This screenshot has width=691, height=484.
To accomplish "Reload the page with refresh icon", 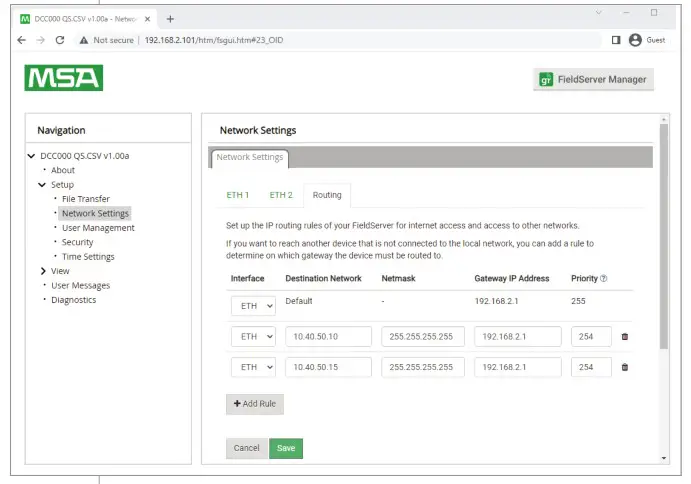I will coord(60,40).
